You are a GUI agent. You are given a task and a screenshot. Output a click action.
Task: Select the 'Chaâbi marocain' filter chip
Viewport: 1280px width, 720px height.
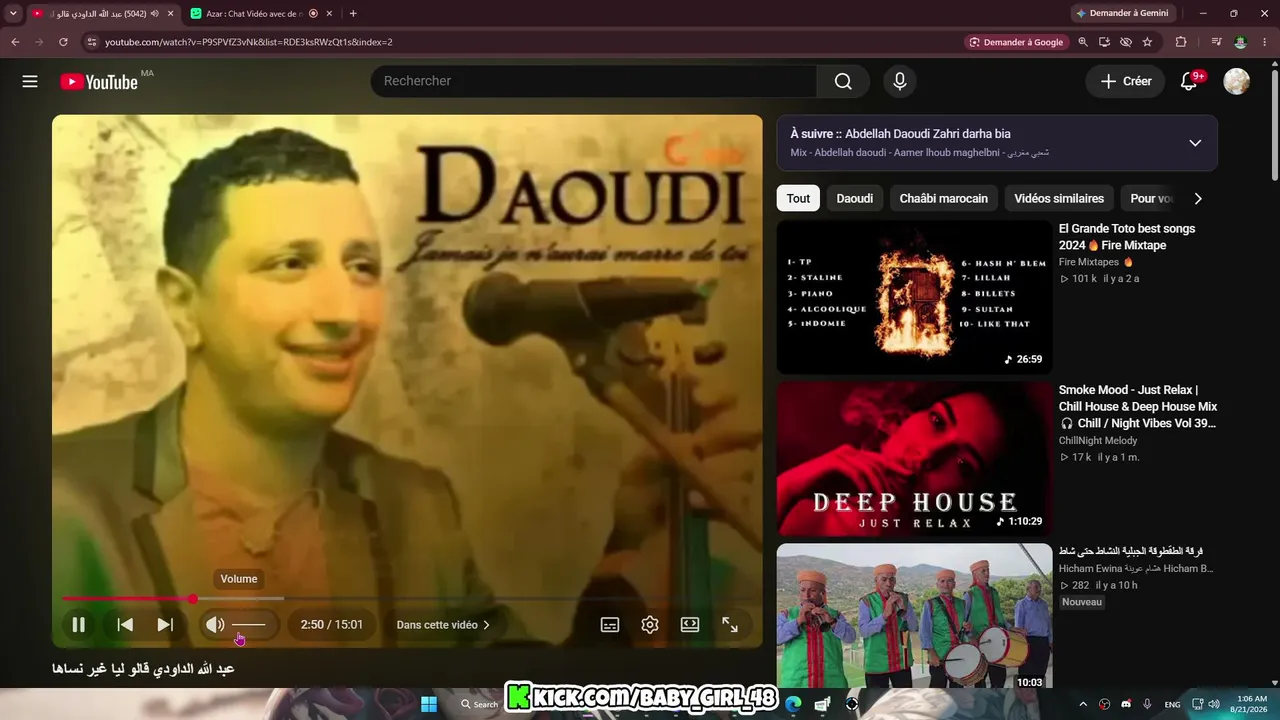pyautogui.click(x=944, y=198)
